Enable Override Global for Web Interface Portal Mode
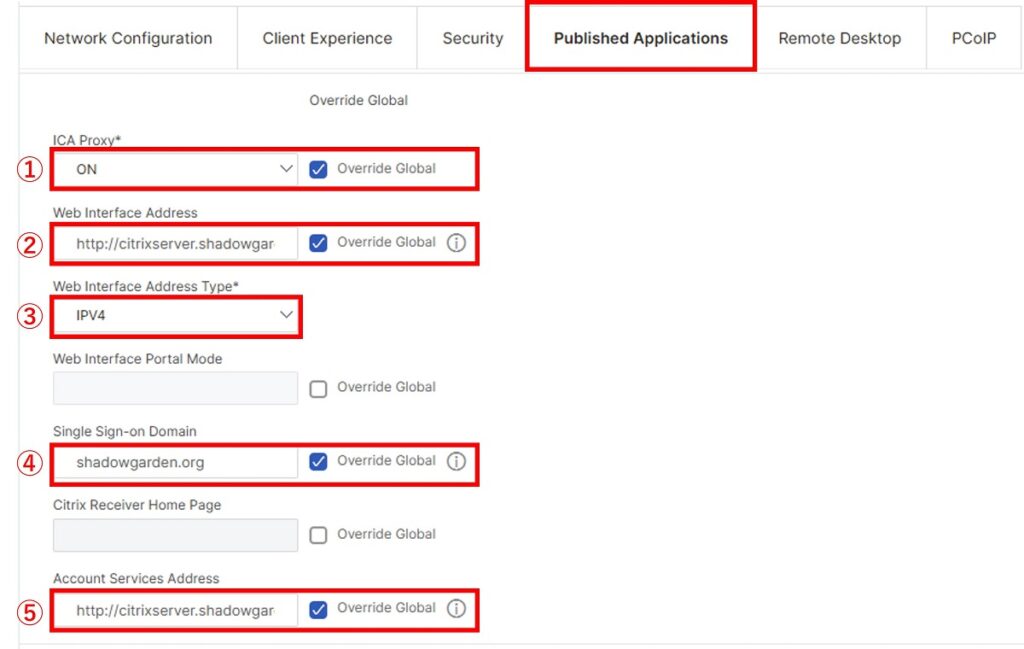 tap(318, 387)
